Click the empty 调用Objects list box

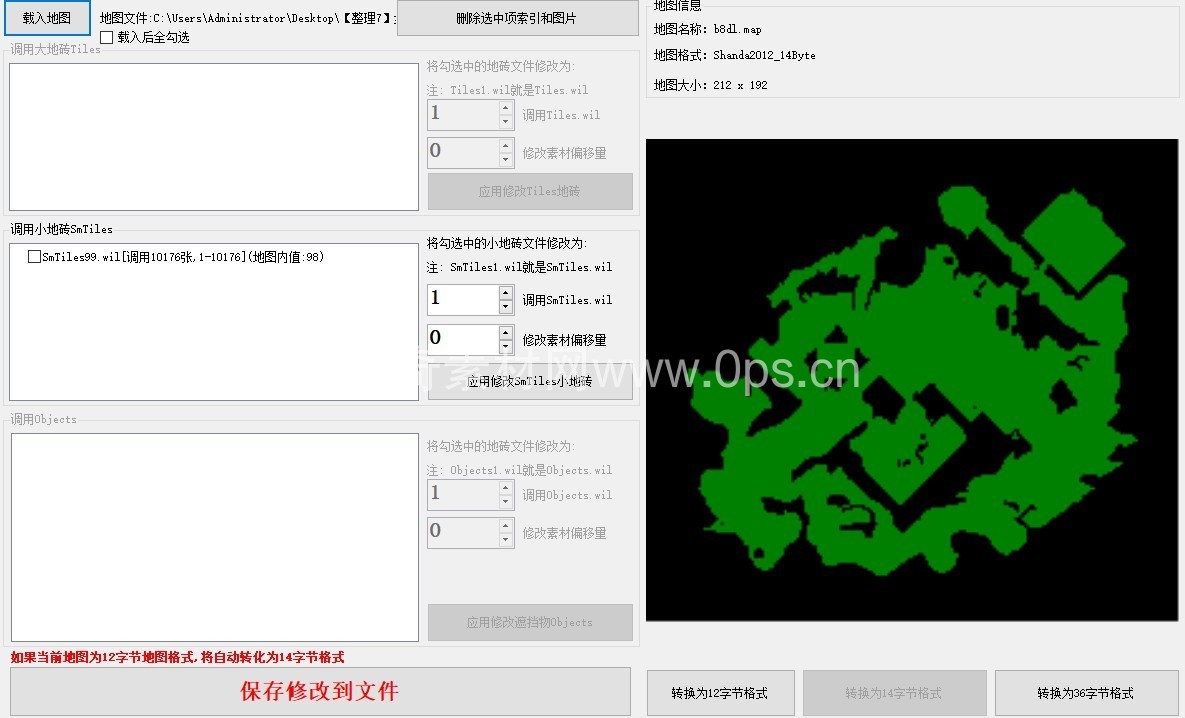tap(213, 537)
